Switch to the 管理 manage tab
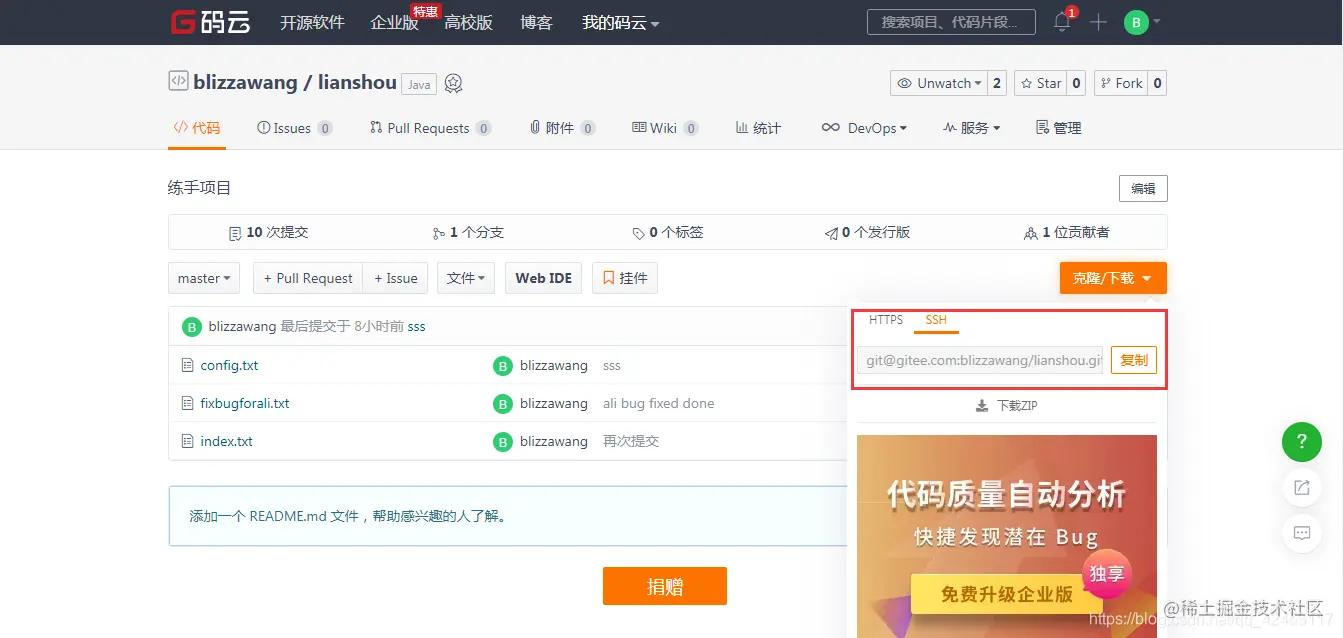 click(1059, 128)
